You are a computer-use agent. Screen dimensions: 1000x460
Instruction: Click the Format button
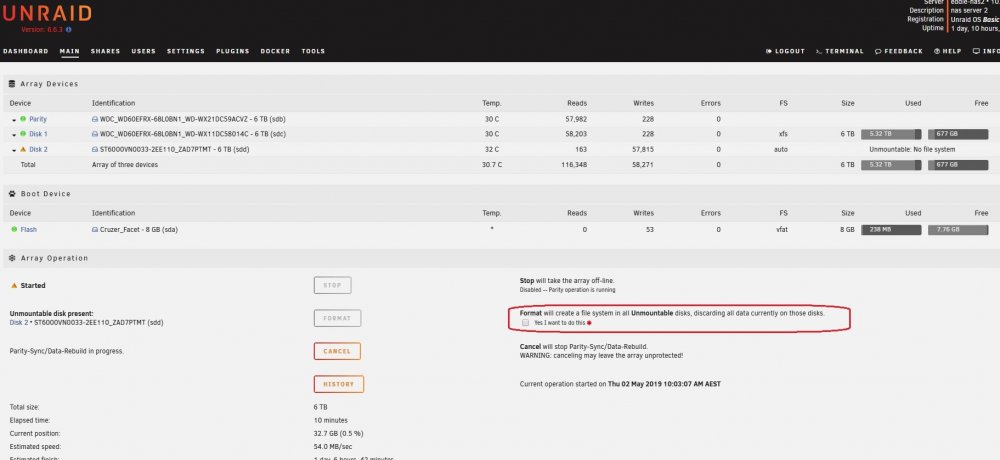[337, 318]
